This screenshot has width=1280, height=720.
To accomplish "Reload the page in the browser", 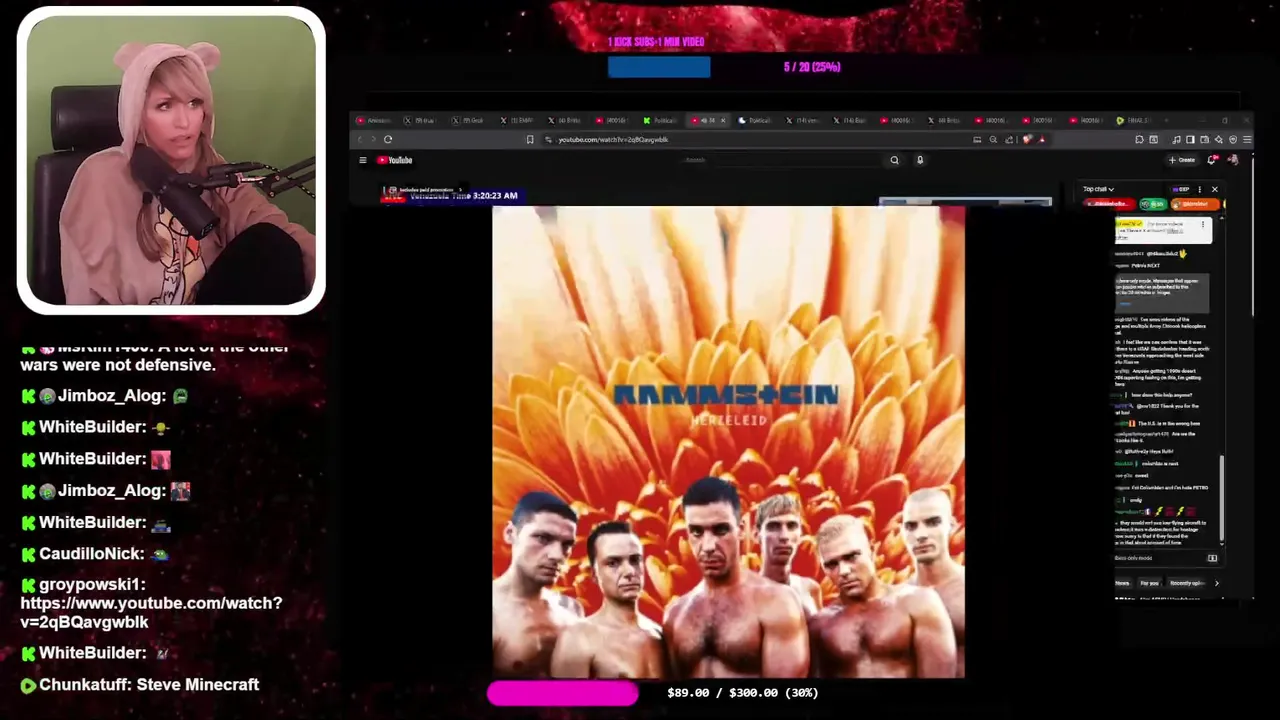I will (x=388, y=140).
